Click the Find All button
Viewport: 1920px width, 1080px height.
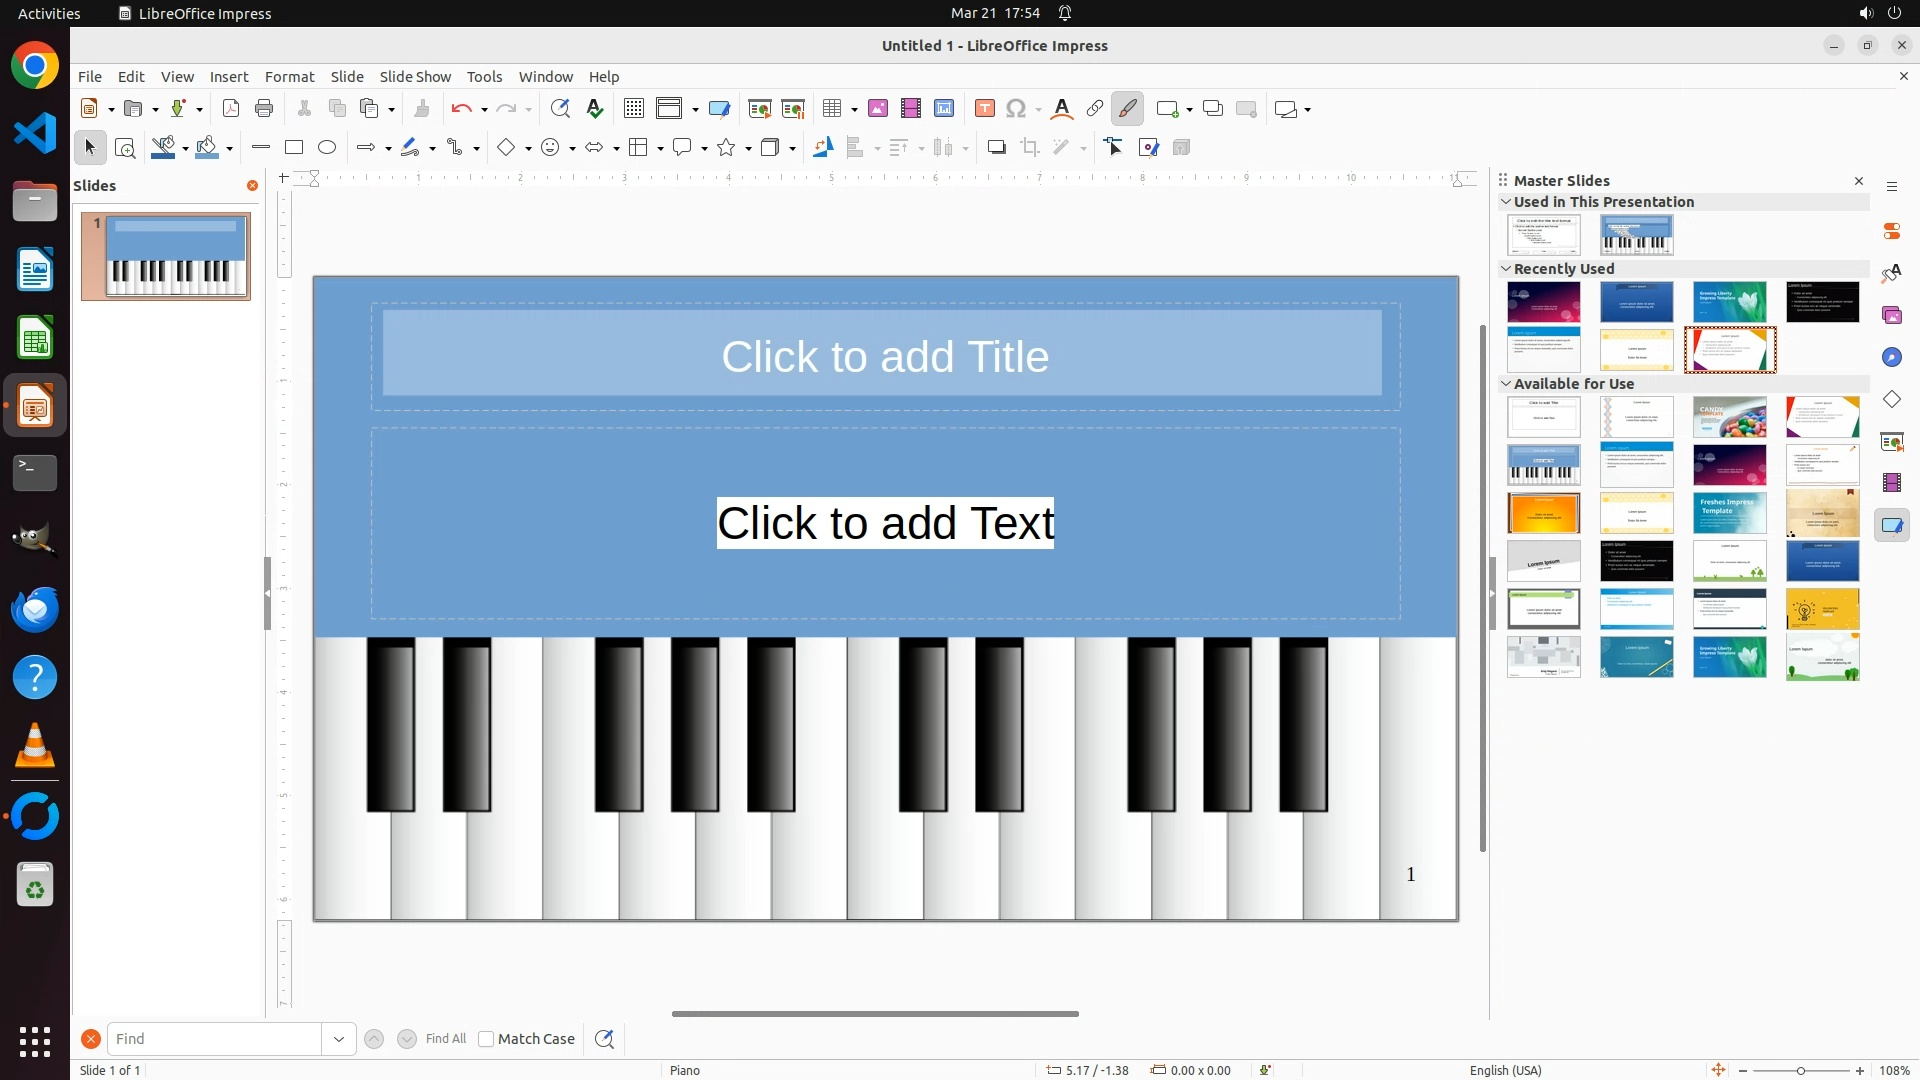(446, 1039)
